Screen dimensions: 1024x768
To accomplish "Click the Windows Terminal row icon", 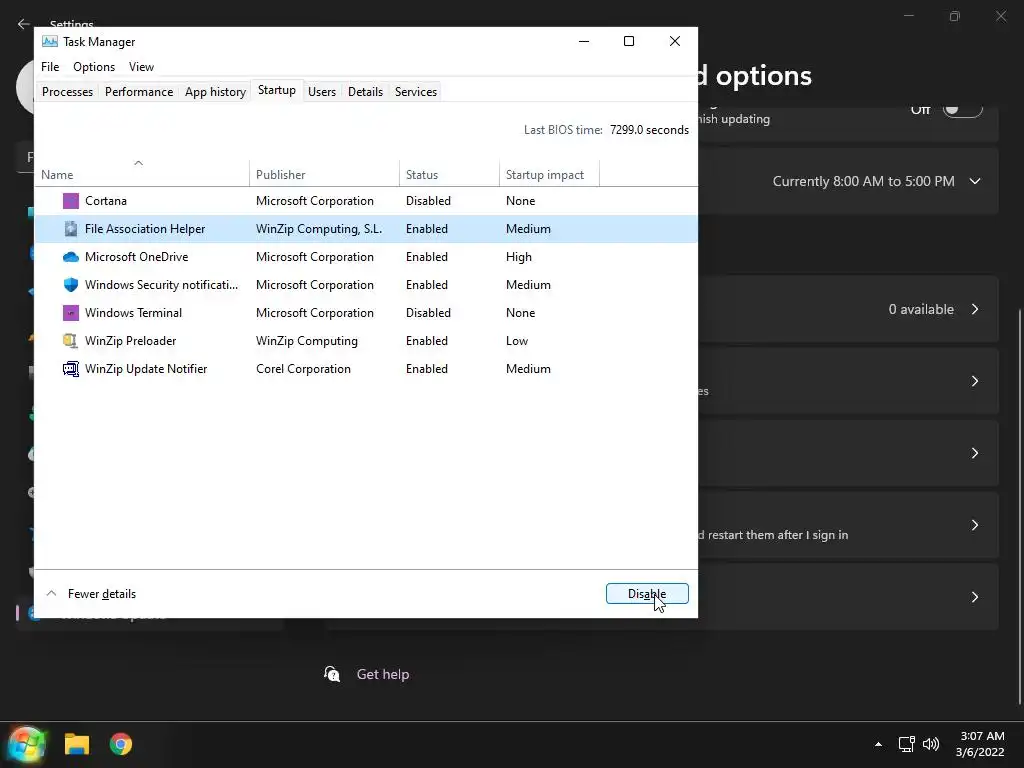I will pos(71,313).
